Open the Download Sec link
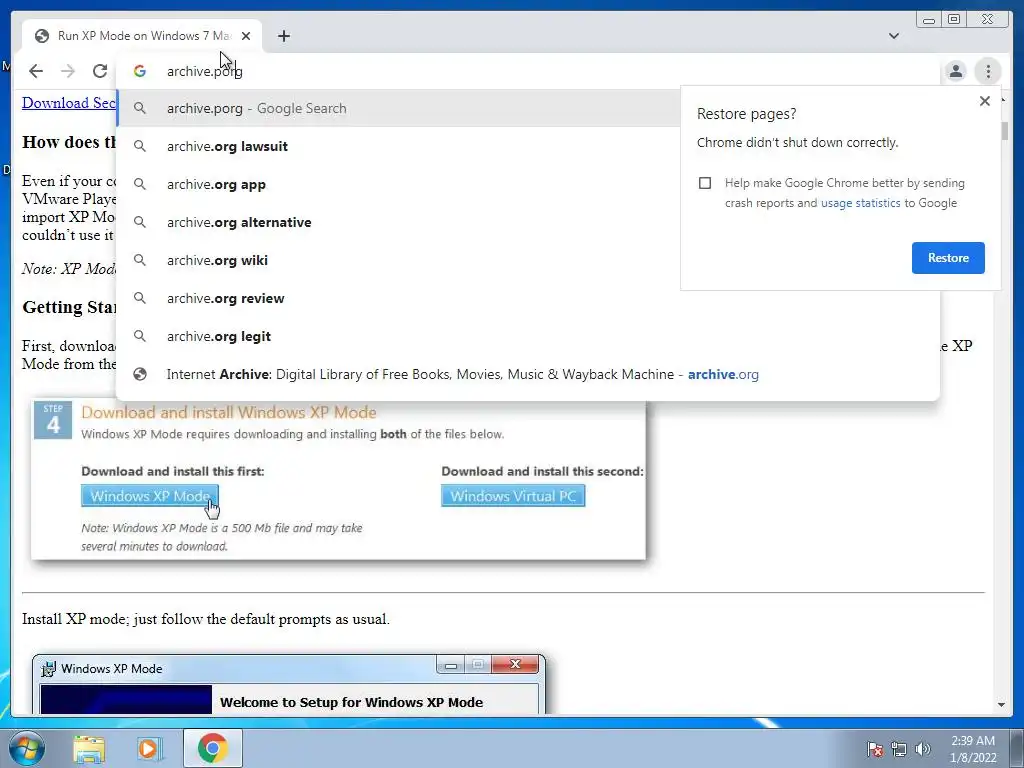 [x=69, y=103]
